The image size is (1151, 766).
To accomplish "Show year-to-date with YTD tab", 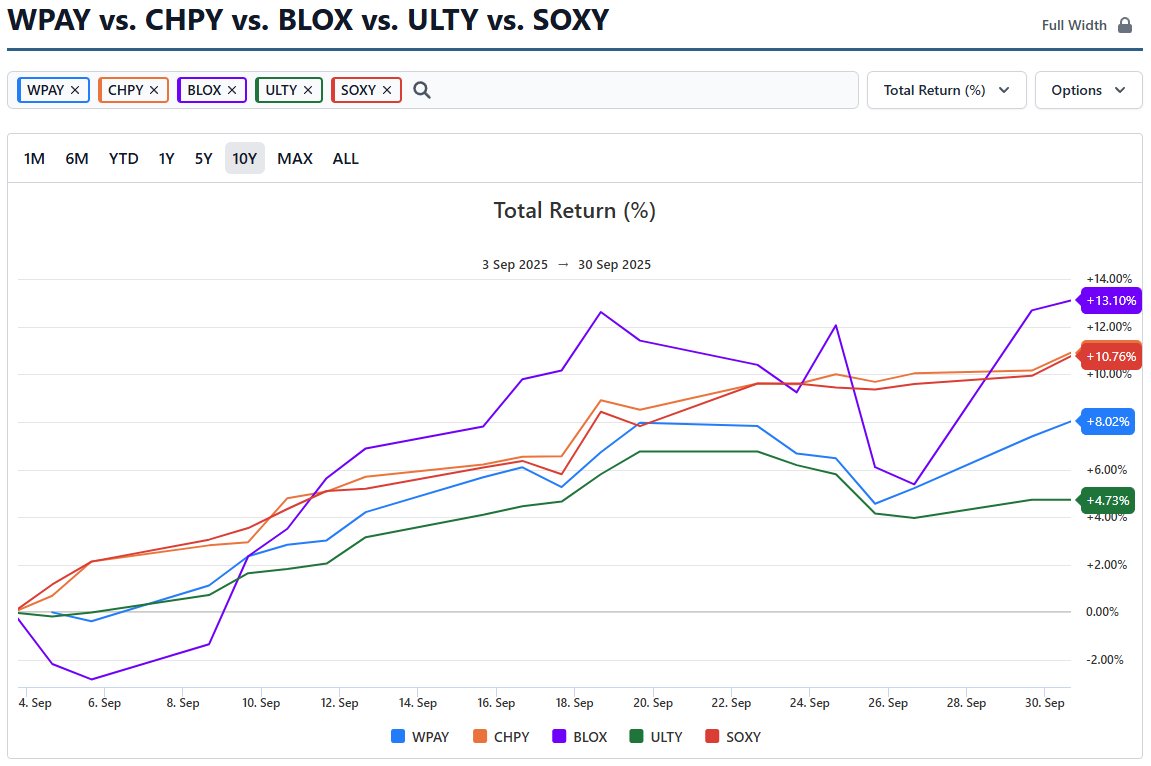I will tap(124, 158).
